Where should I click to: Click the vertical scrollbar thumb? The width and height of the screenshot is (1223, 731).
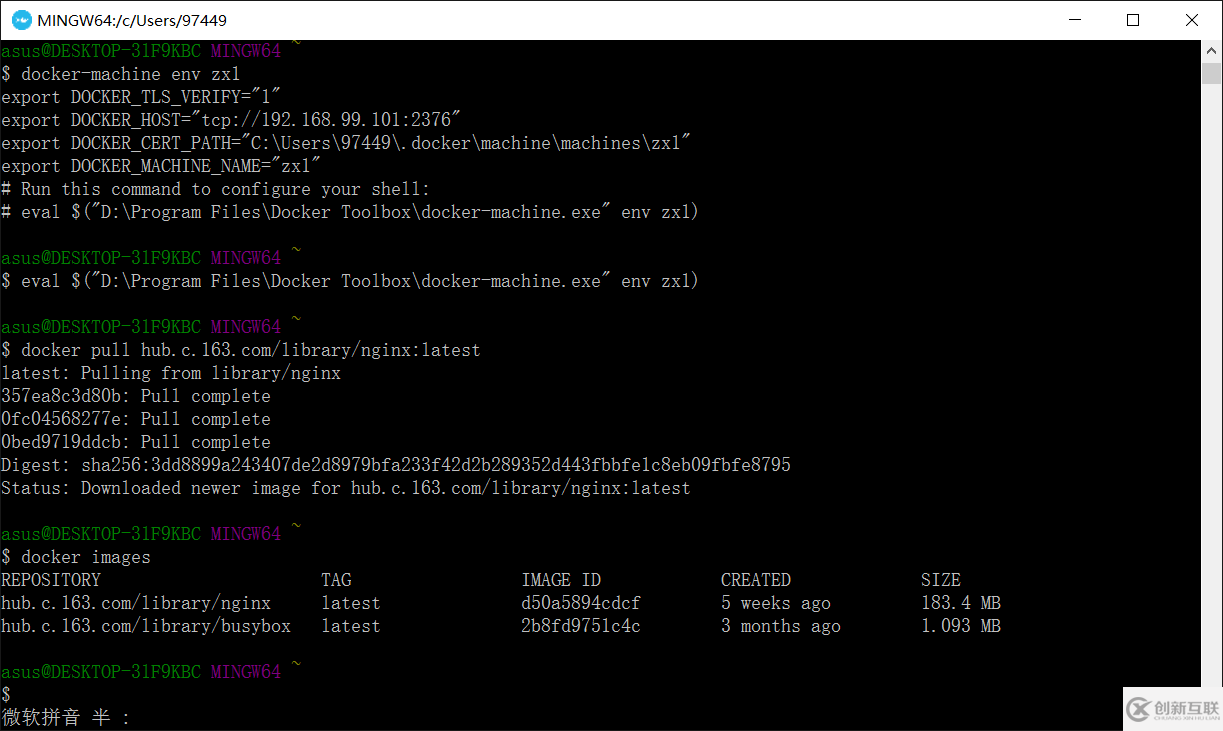coord(1212,73)
